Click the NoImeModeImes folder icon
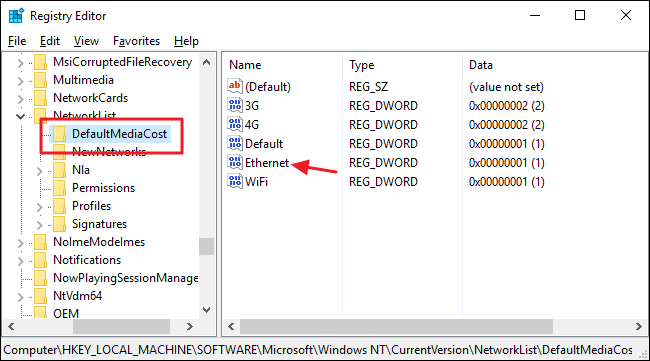650x361 pixels. [x=40, y=242]
